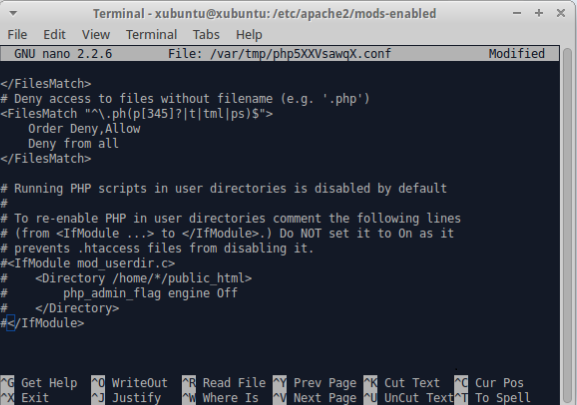This screenshot has width=577, height=405.
Task: Click the ^T To Spell shortcut
Action: coord(492,398)
